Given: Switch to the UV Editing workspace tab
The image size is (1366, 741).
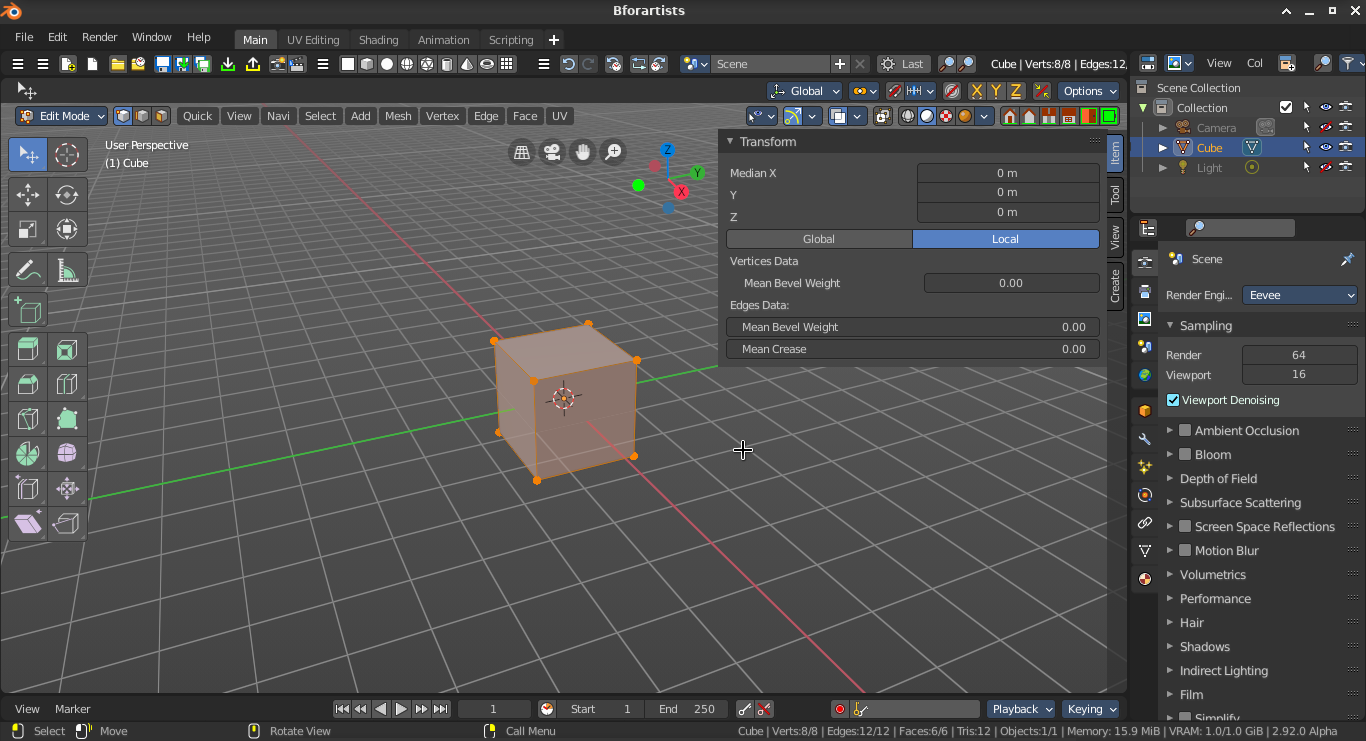Looking at the screenshot, I should click(x=313, y=40).
